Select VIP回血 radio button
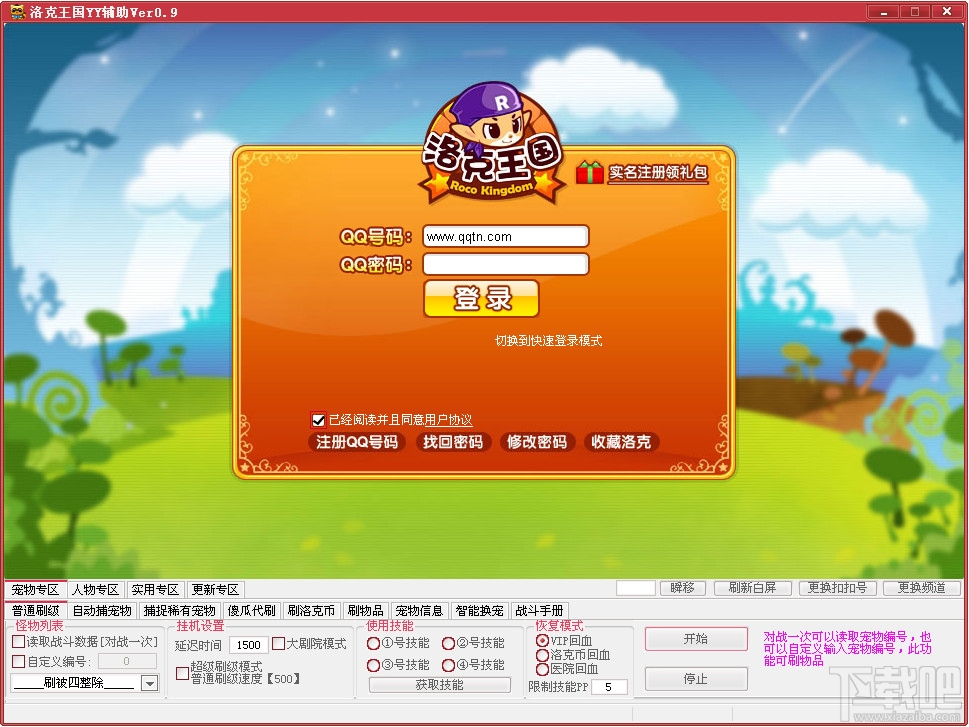969x727 pixels. (543, 641)
